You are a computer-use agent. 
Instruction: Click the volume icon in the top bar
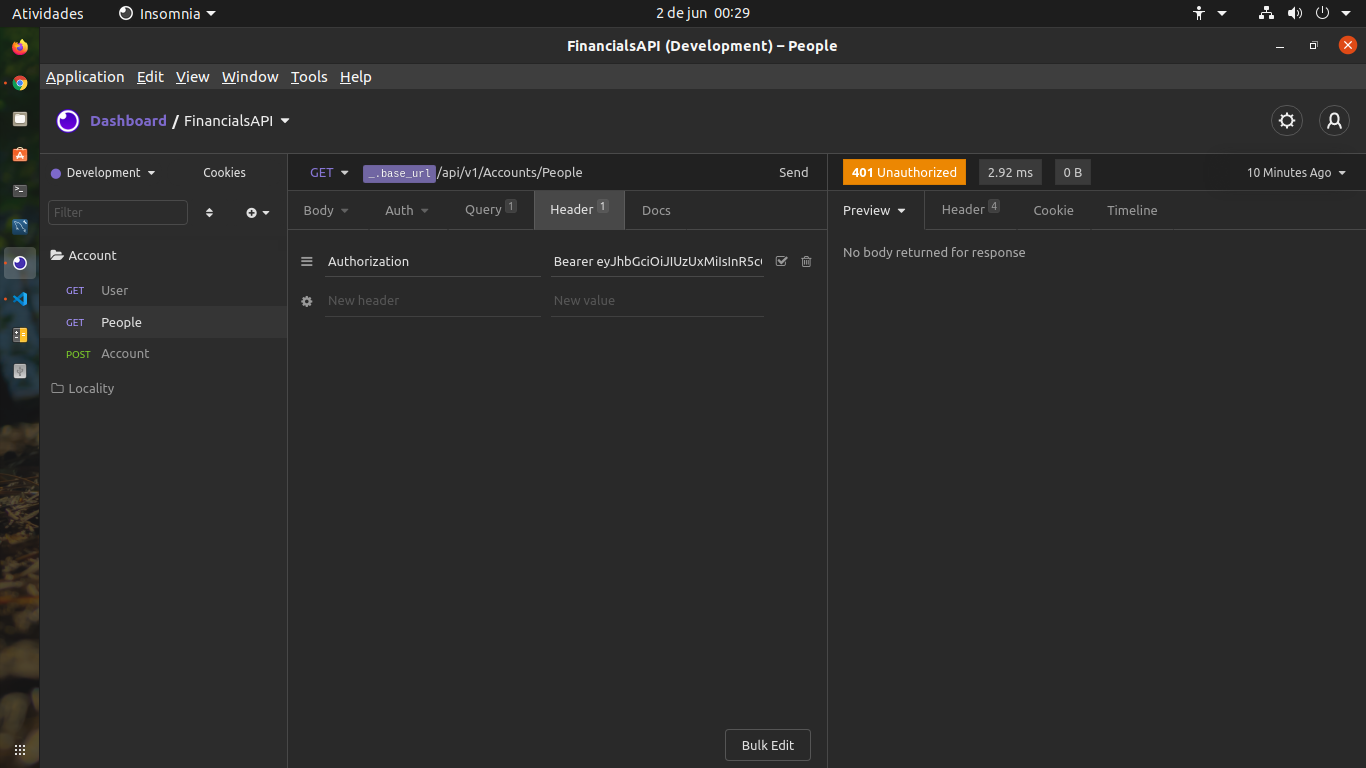click(1295, 13)
